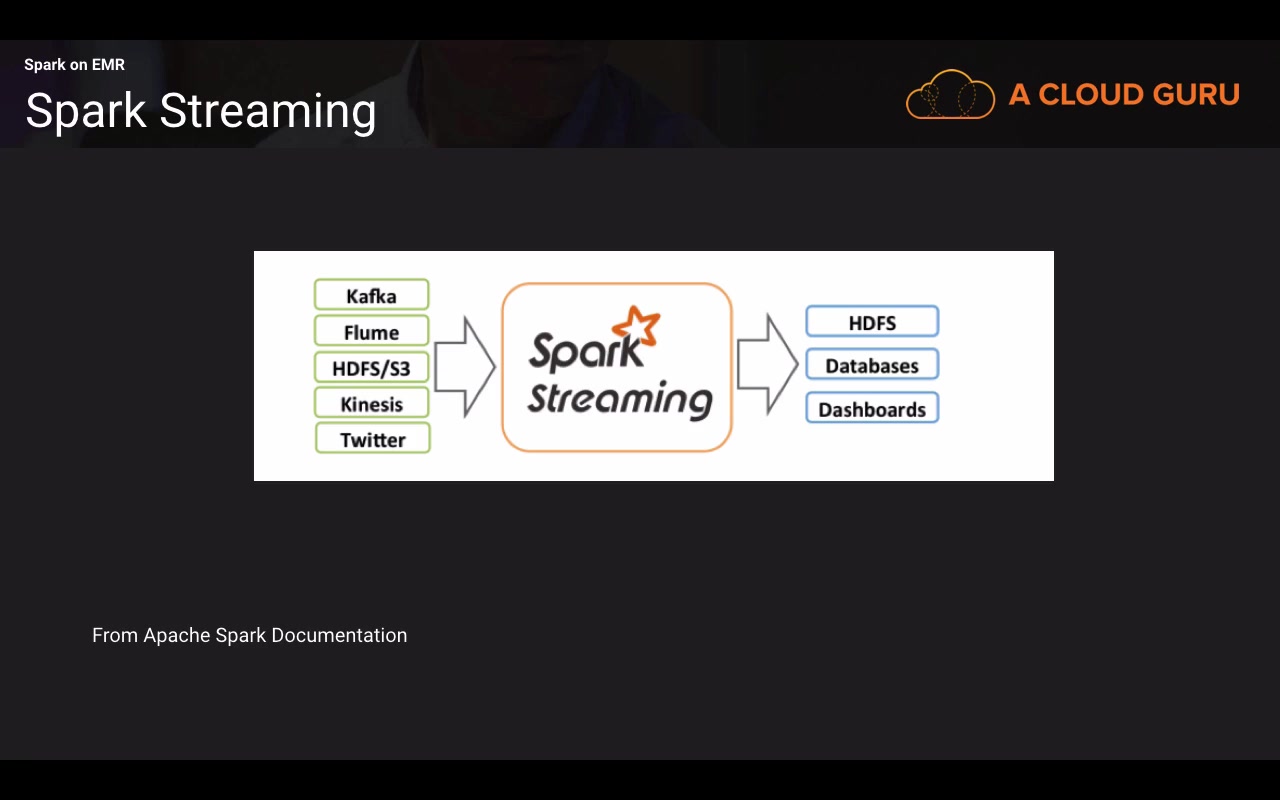Viewport: 1280px width, 800px height.
Task: Click the output arrow leaving Spark Streaming
Action: 768,364
